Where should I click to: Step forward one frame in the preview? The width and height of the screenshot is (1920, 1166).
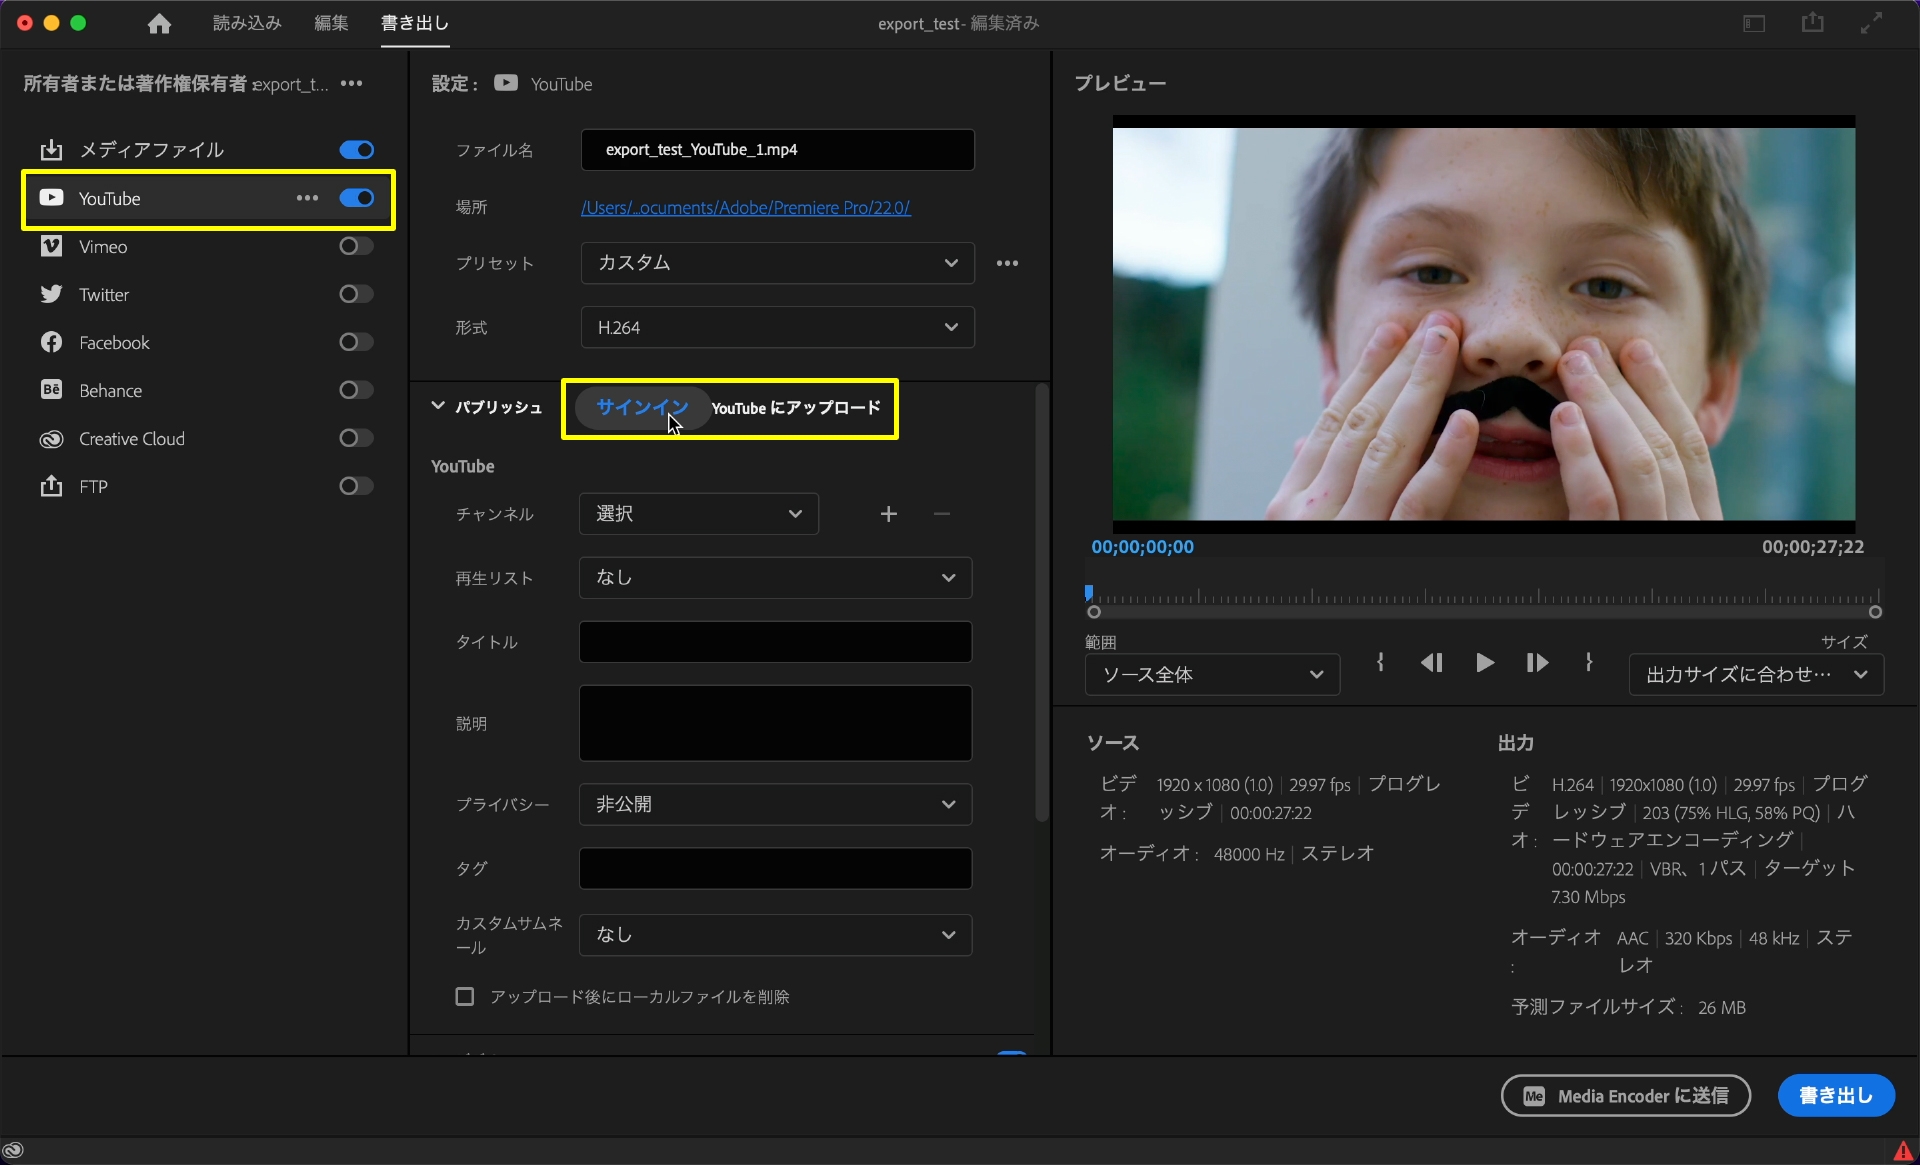[x=1537, y=663]
